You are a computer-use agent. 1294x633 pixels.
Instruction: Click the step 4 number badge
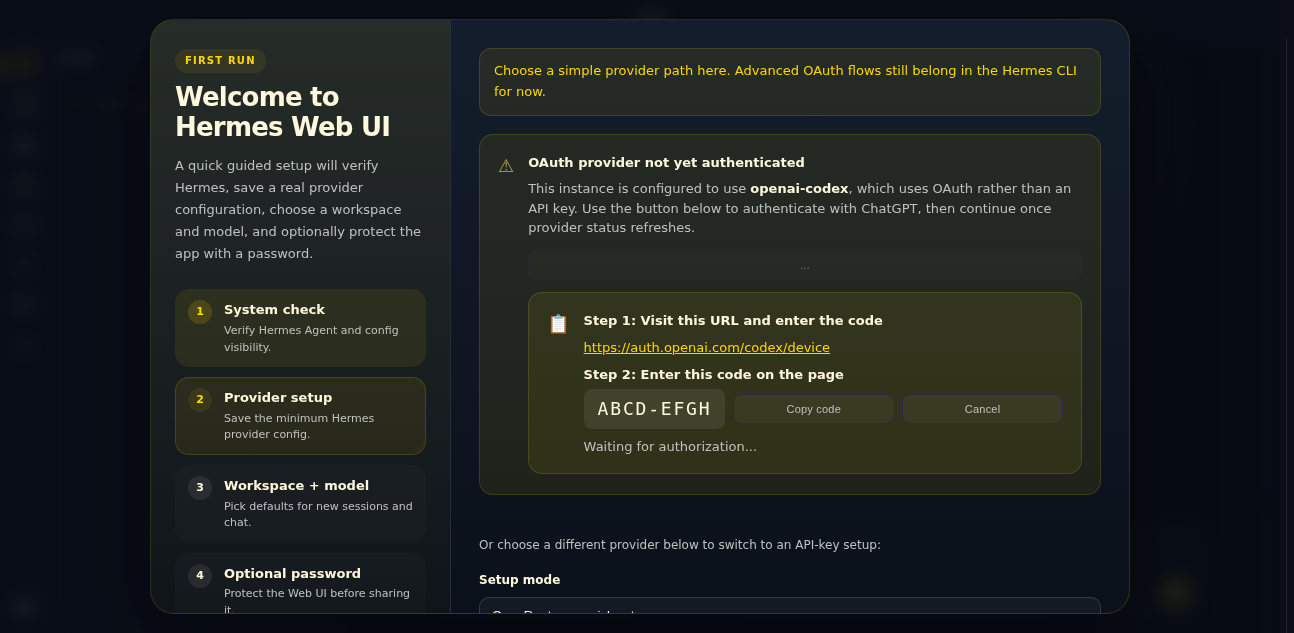coord(200,576)
